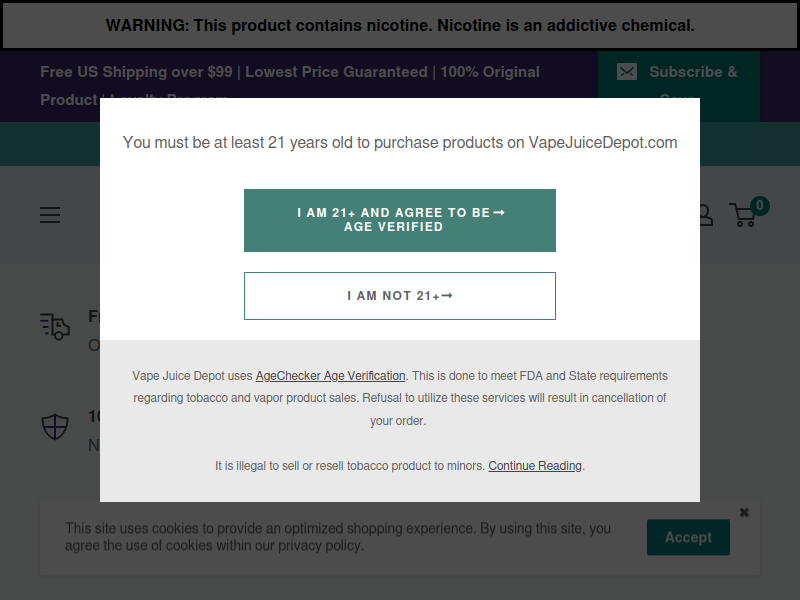This screenshot has width=800, height=600.
Task: Select the I AM NOT 21+ button
Action: pyautogui.click(x=399, y=296)
